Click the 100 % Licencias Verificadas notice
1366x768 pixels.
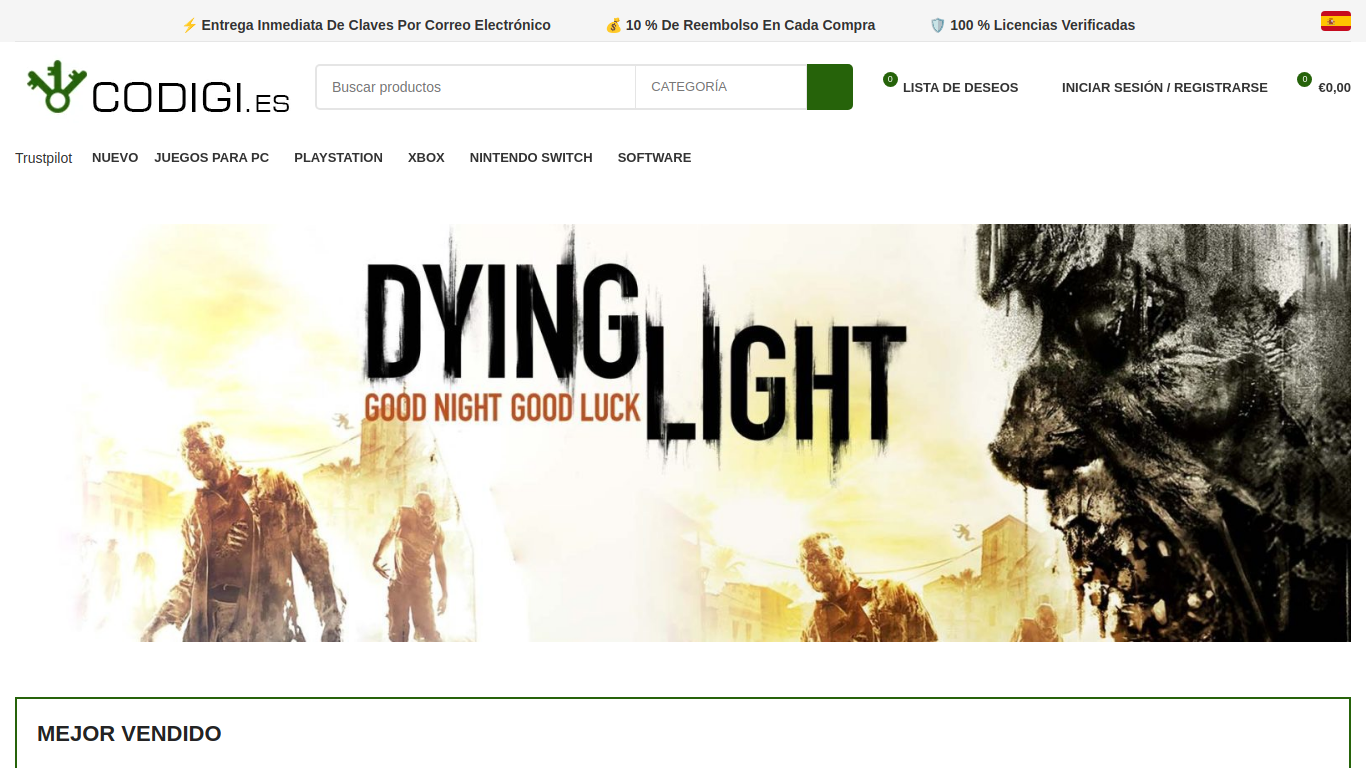pyautogui.click(x=1032, y=25)
